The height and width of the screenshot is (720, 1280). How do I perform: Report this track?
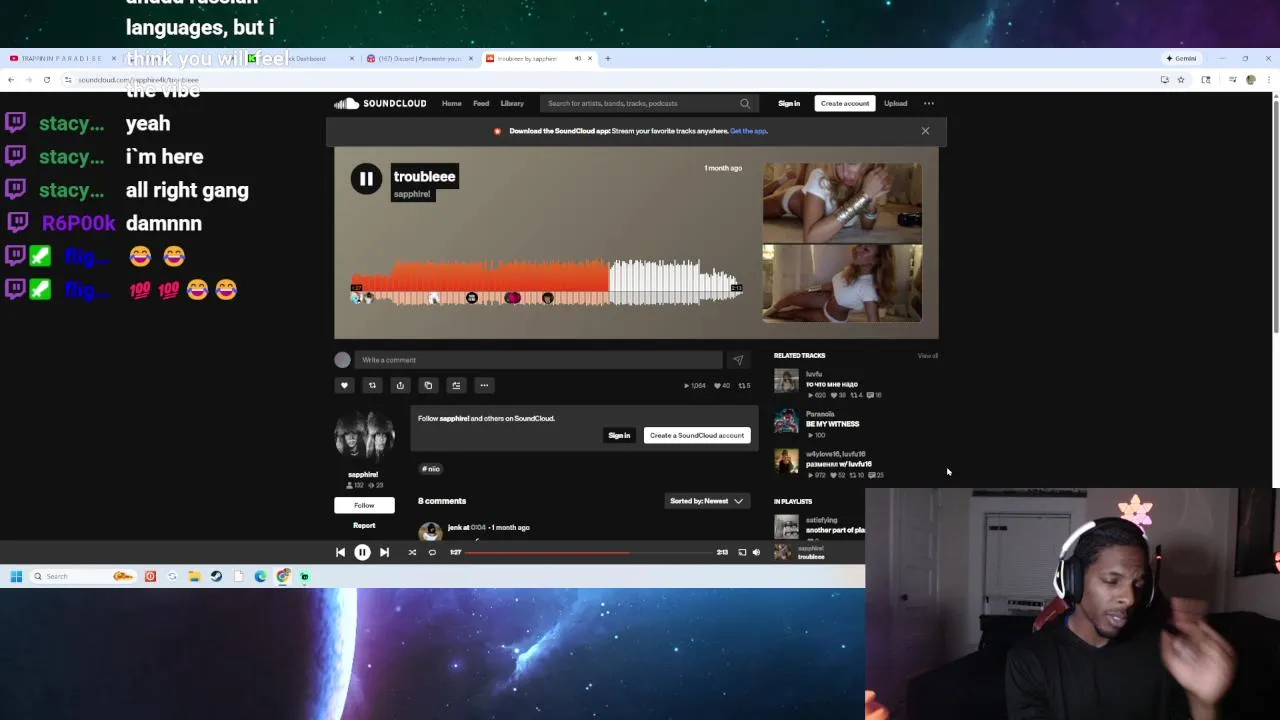[364, 525]
